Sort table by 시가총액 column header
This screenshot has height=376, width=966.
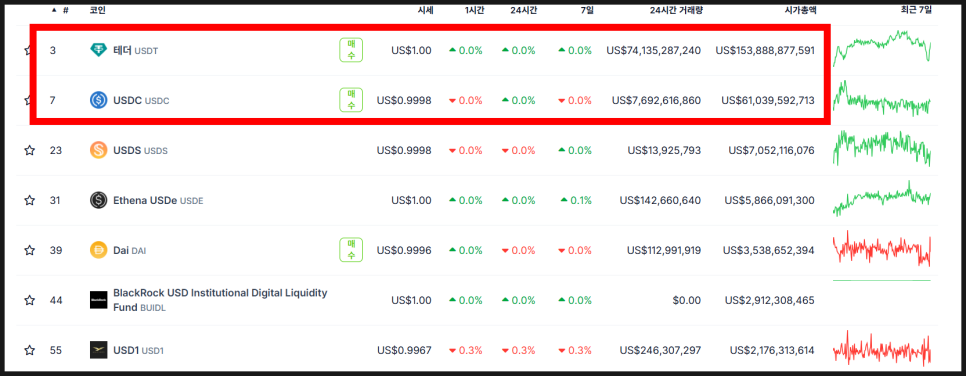[800, 10]
